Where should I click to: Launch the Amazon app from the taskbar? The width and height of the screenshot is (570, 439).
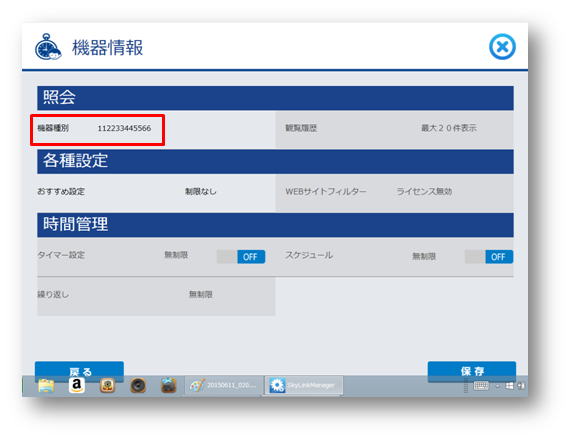(76, 386)
